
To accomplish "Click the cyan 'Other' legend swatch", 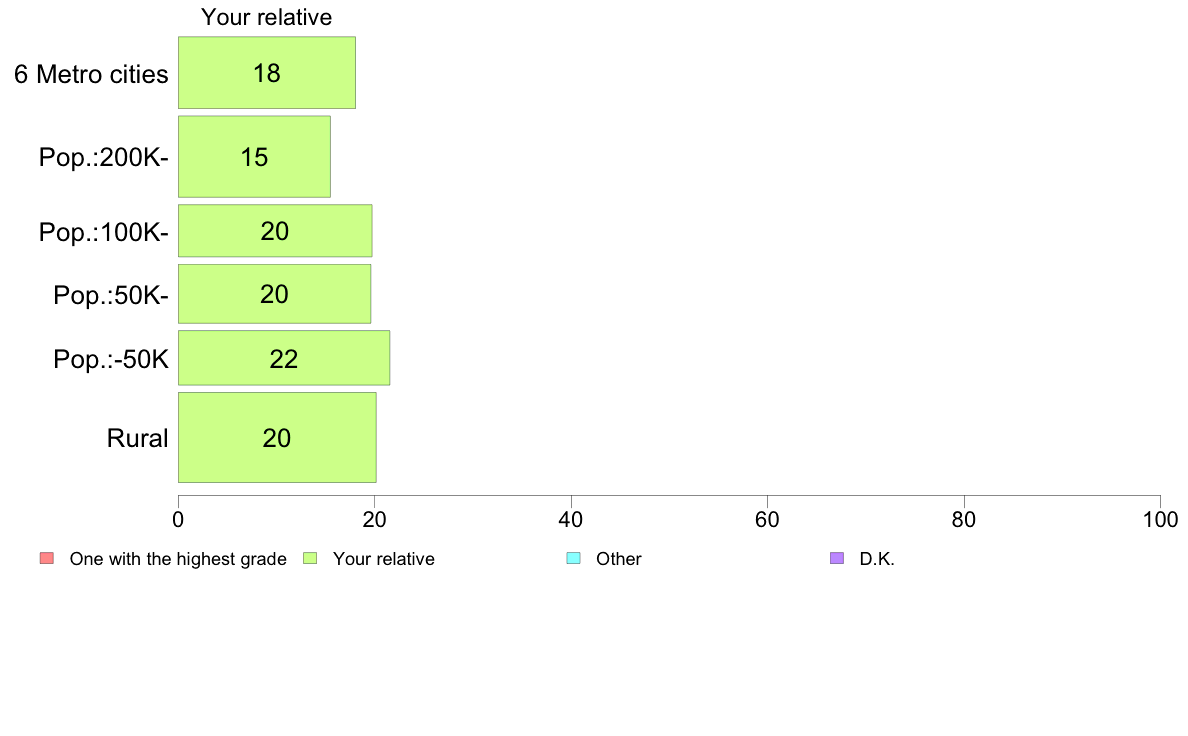I will coord(574,559).
